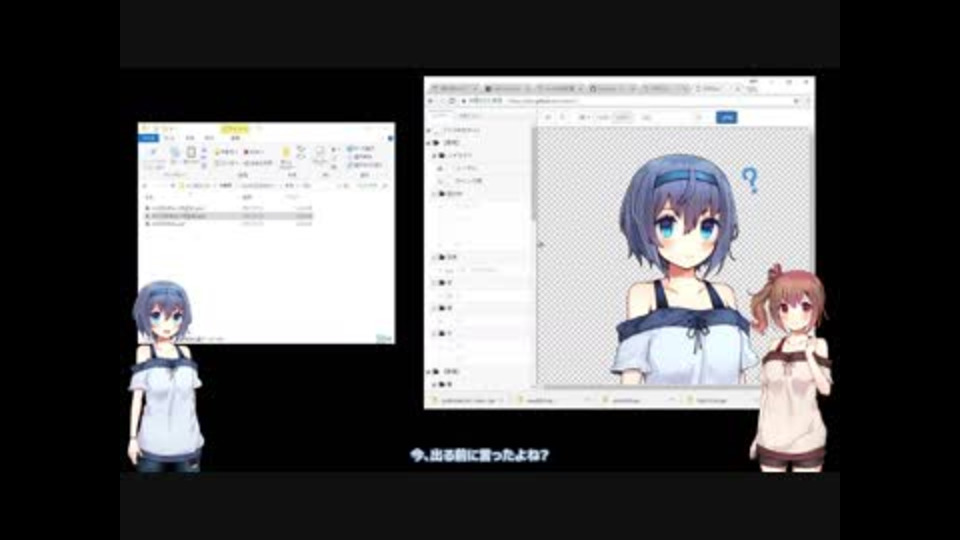960x540 pixels.
Task: Click the Pin to Quick access ribbon icon
Action: [154, 153]
